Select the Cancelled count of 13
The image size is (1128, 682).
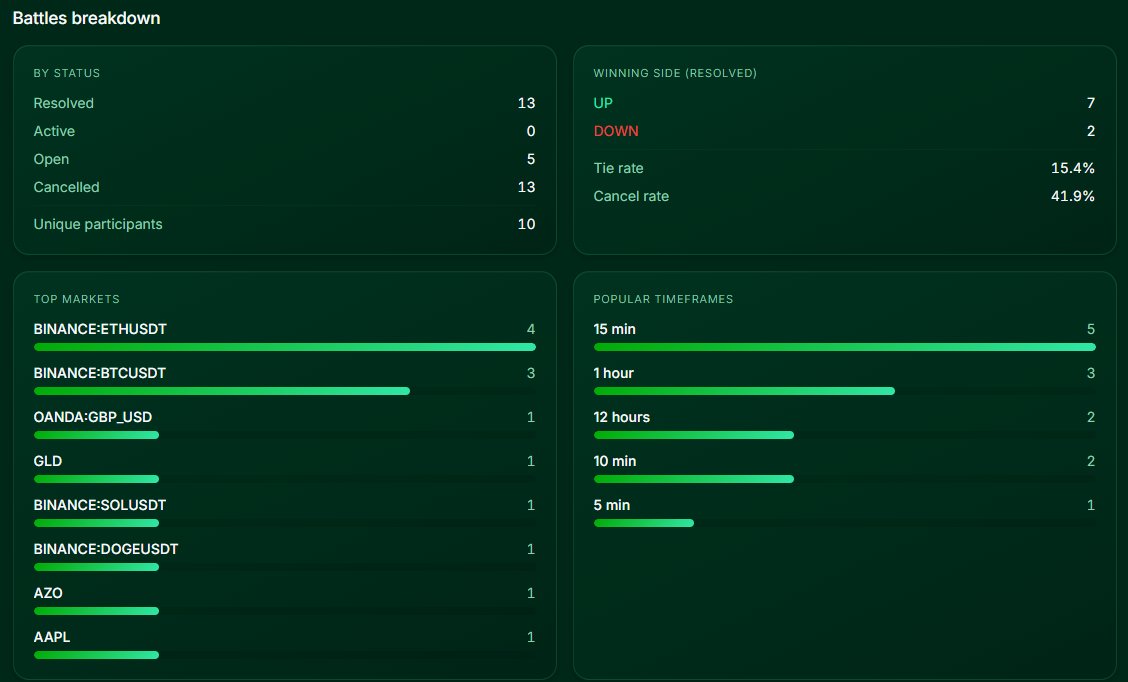click(526, 187)
